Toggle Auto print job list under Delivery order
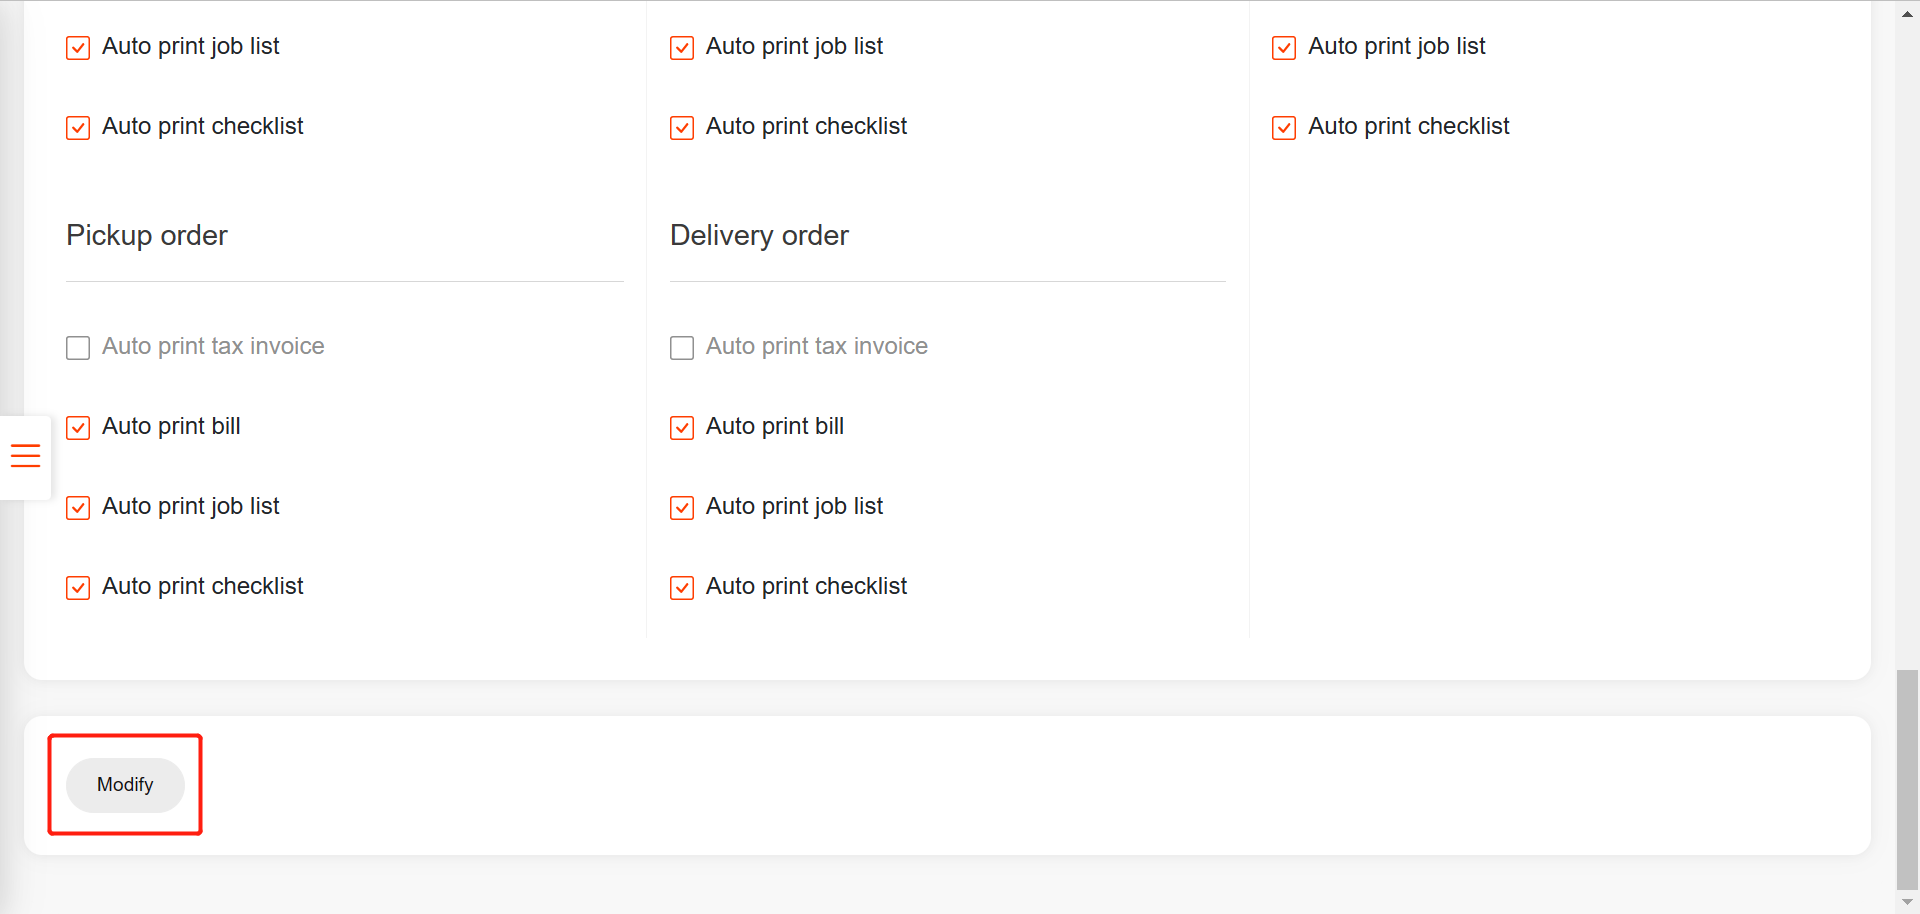The height and width of the screenshot is (914, 1920). pos(682,507)
